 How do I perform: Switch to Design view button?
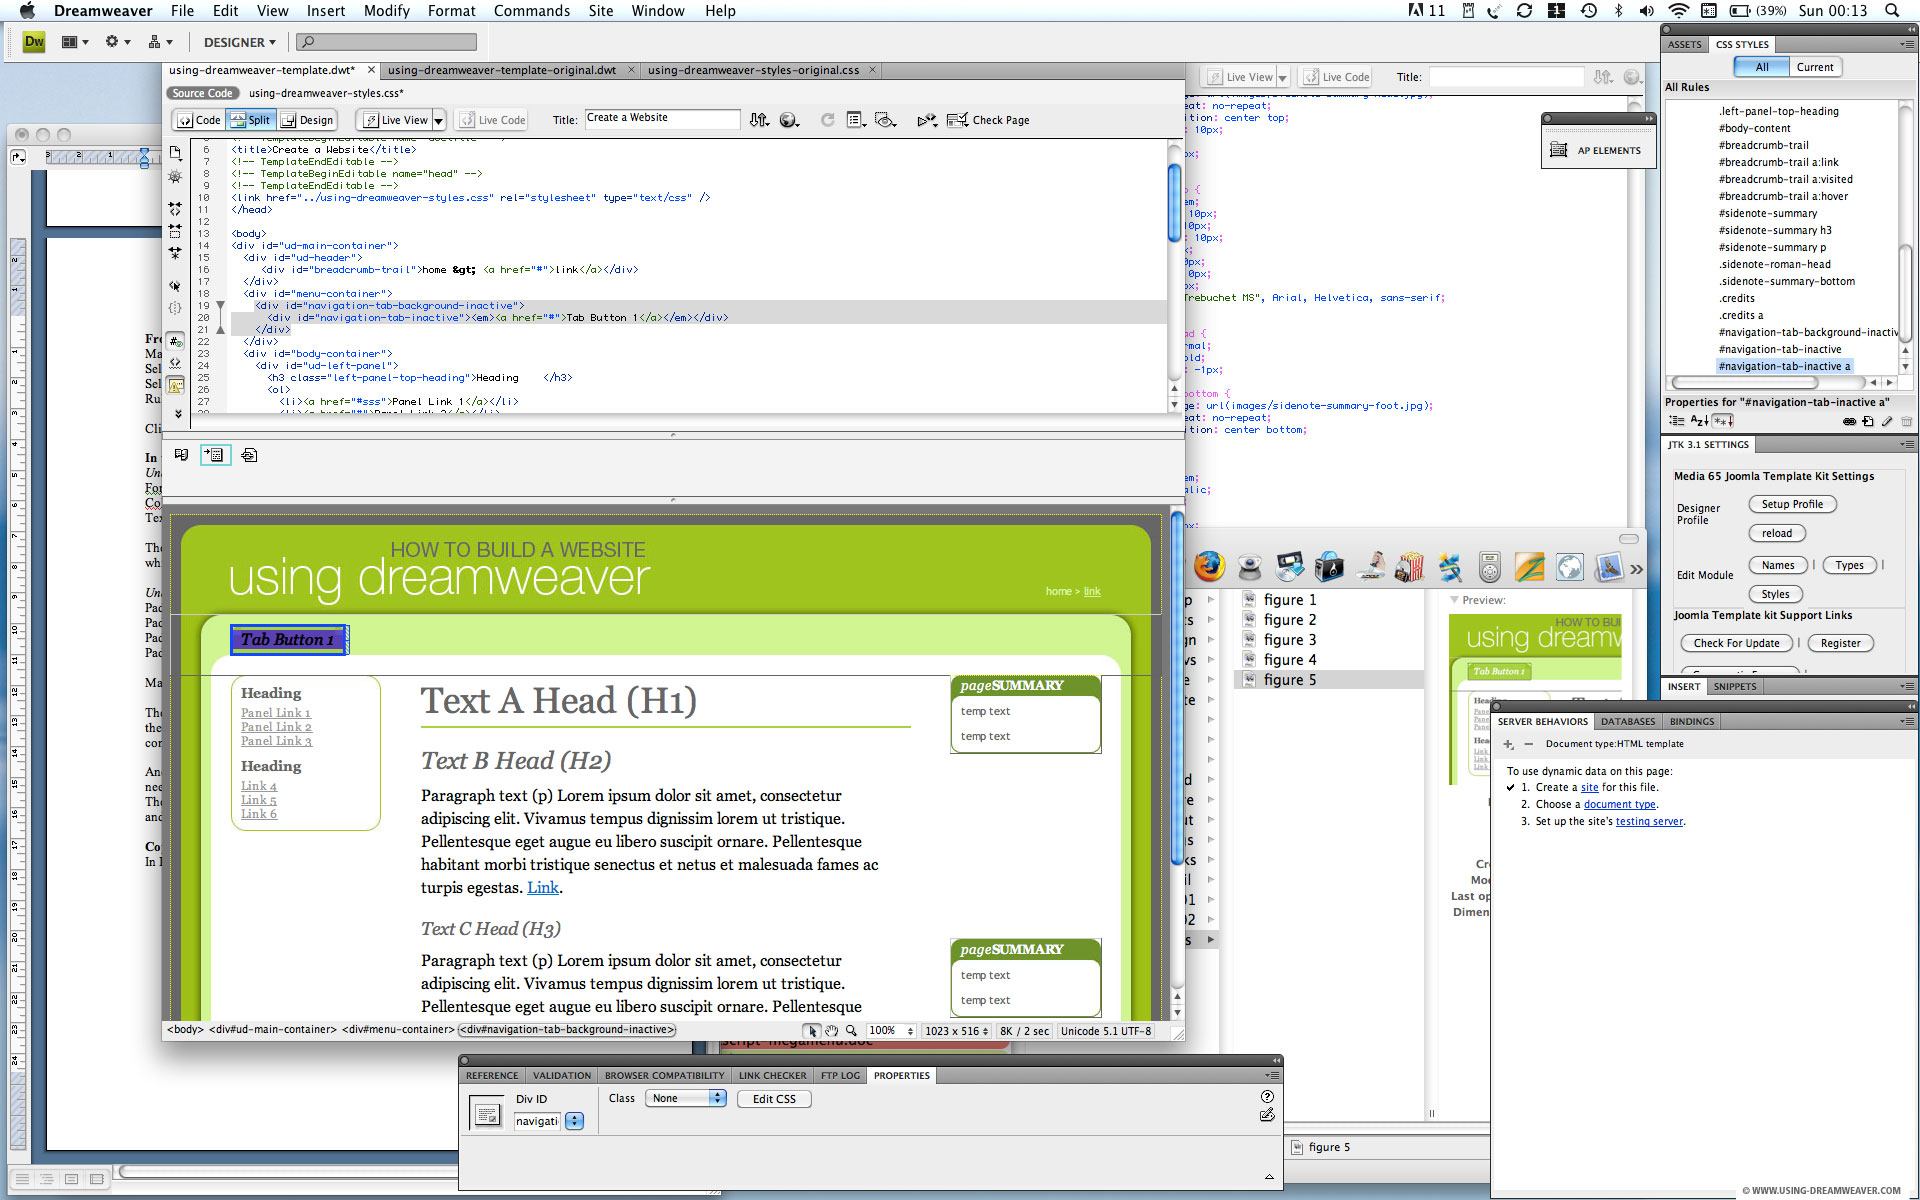pos(307,120)
